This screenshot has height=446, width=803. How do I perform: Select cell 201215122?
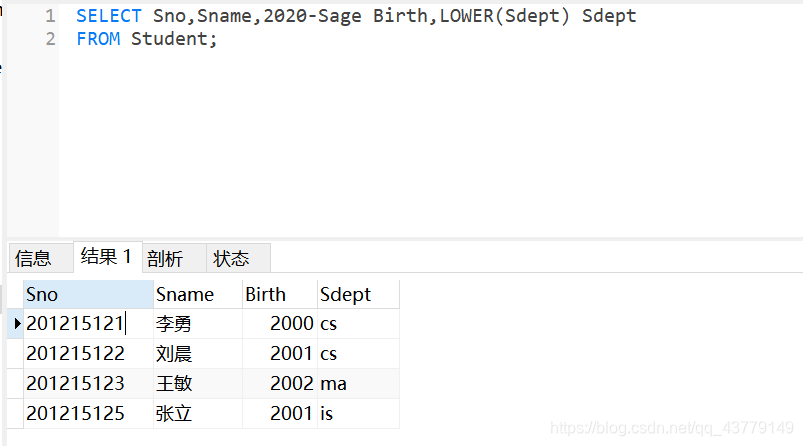point(88,354)
